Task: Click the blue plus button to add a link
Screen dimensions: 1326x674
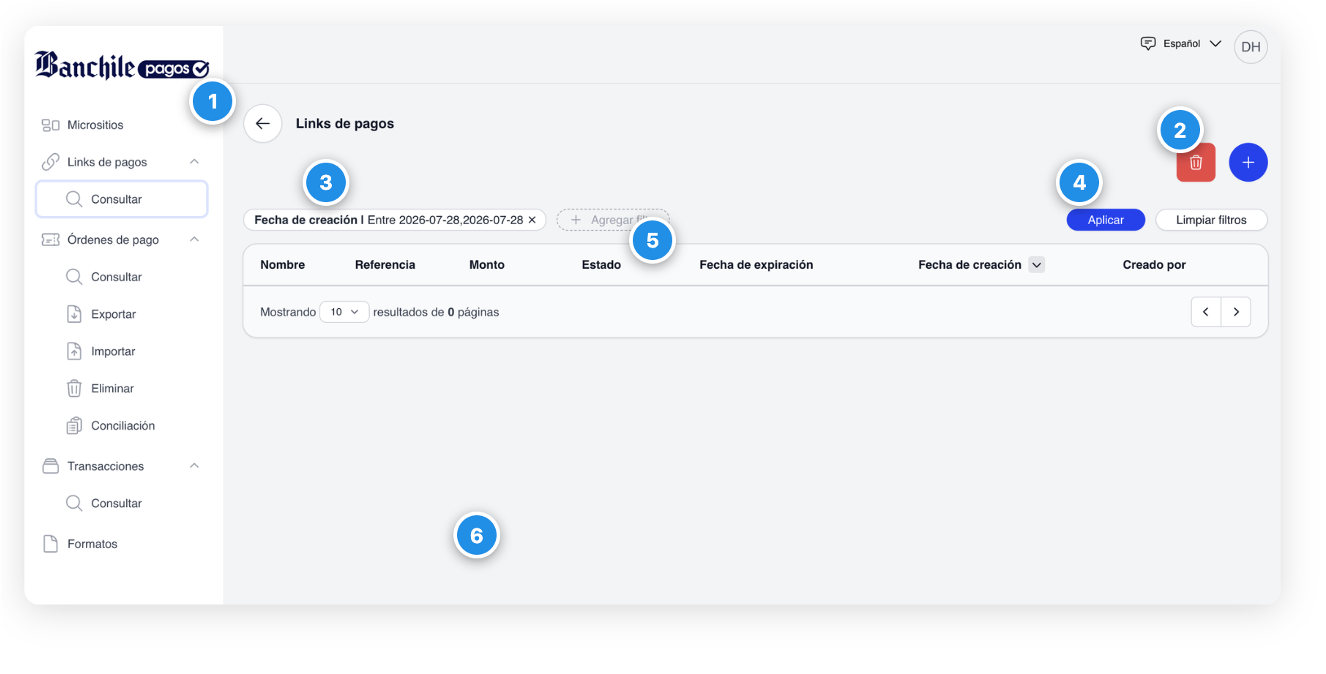Action: (x=1248, y=162)
